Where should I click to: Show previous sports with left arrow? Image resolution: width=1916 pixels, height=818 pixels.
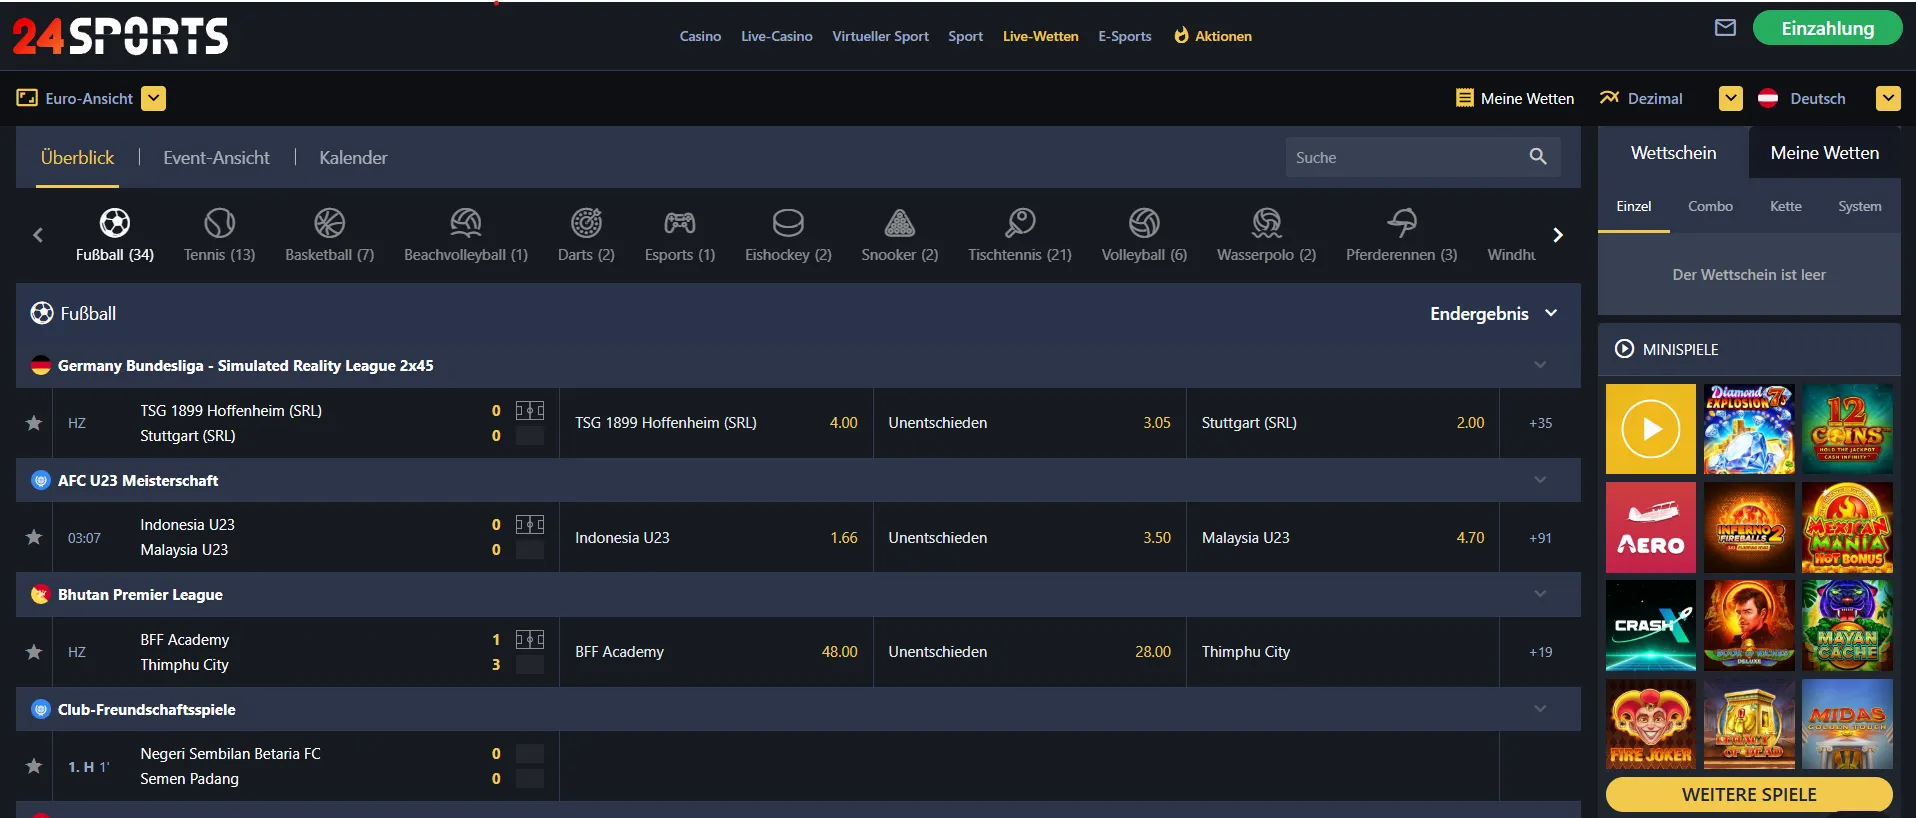pyautogui.click(x=38, y=235)
